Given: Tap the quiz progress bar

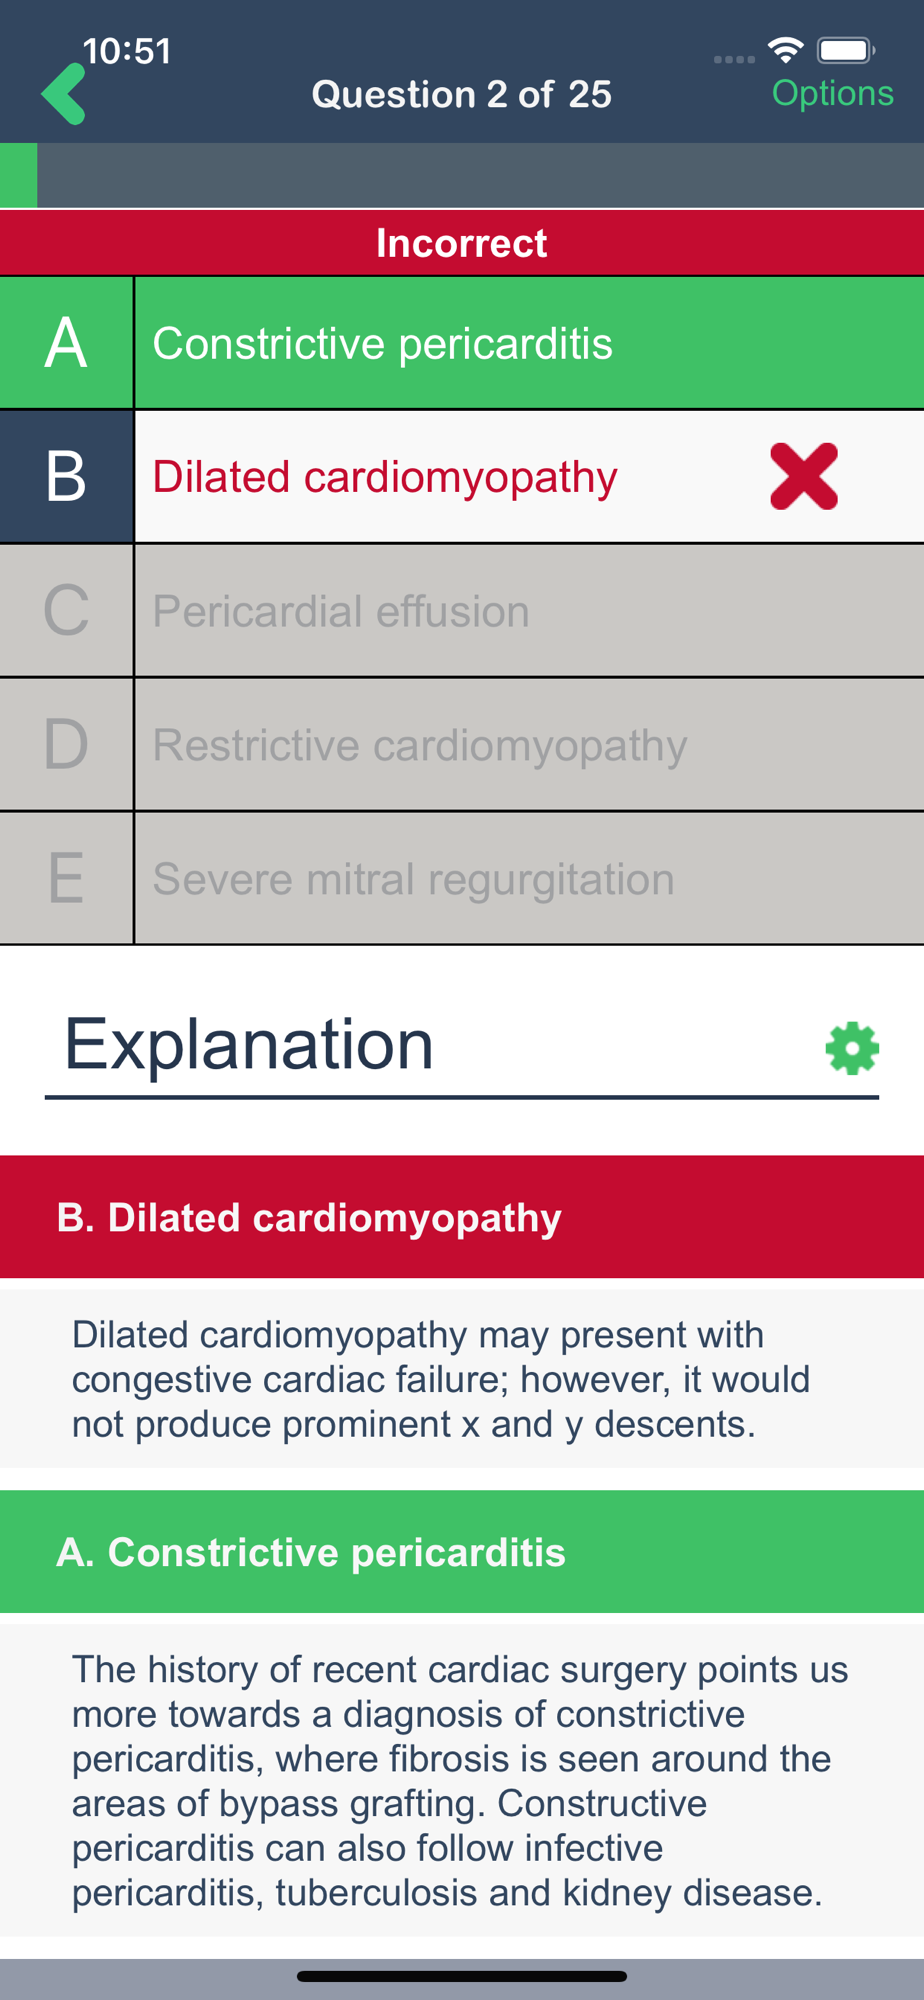Looking at the screenshot, I should pos(462,175).
